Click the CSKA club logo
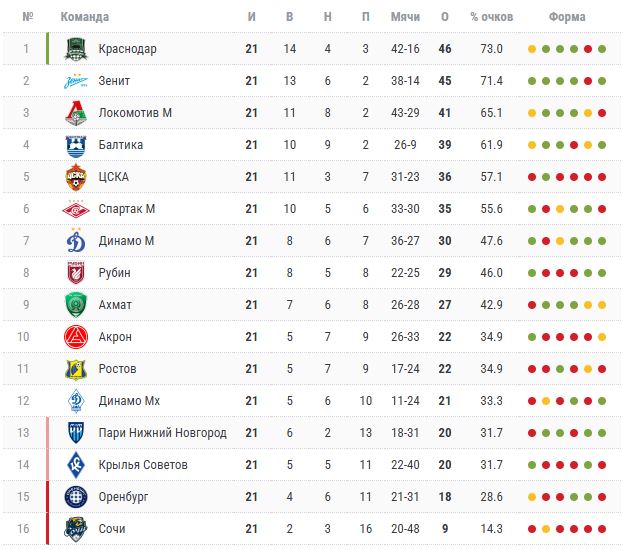This screenshot has height=550, width=623. (76, 177)
